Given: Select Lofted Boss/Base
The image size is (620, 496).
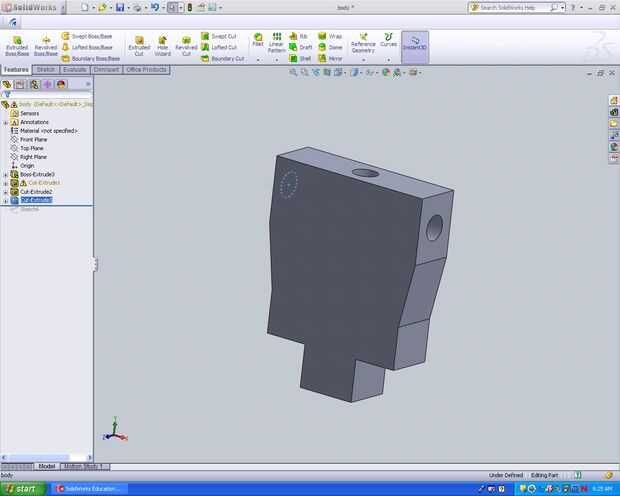Looking at the screenshot, I should click(87, 47).
